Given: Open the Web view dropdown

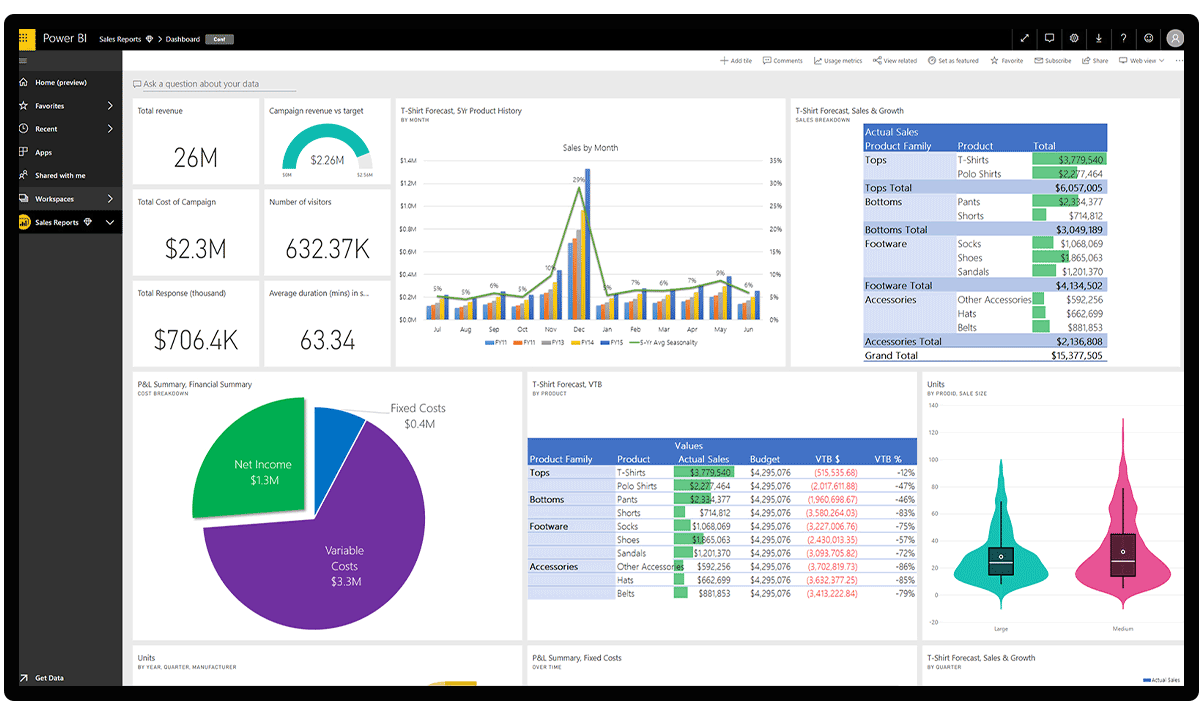Looking at the screenshot, I should tap(1140, 60).
